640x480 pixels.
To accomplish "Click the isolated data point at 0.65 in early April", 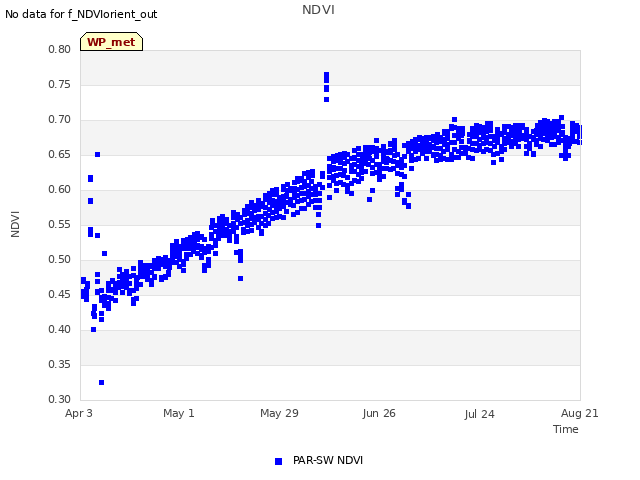I will tap(98, 154).
